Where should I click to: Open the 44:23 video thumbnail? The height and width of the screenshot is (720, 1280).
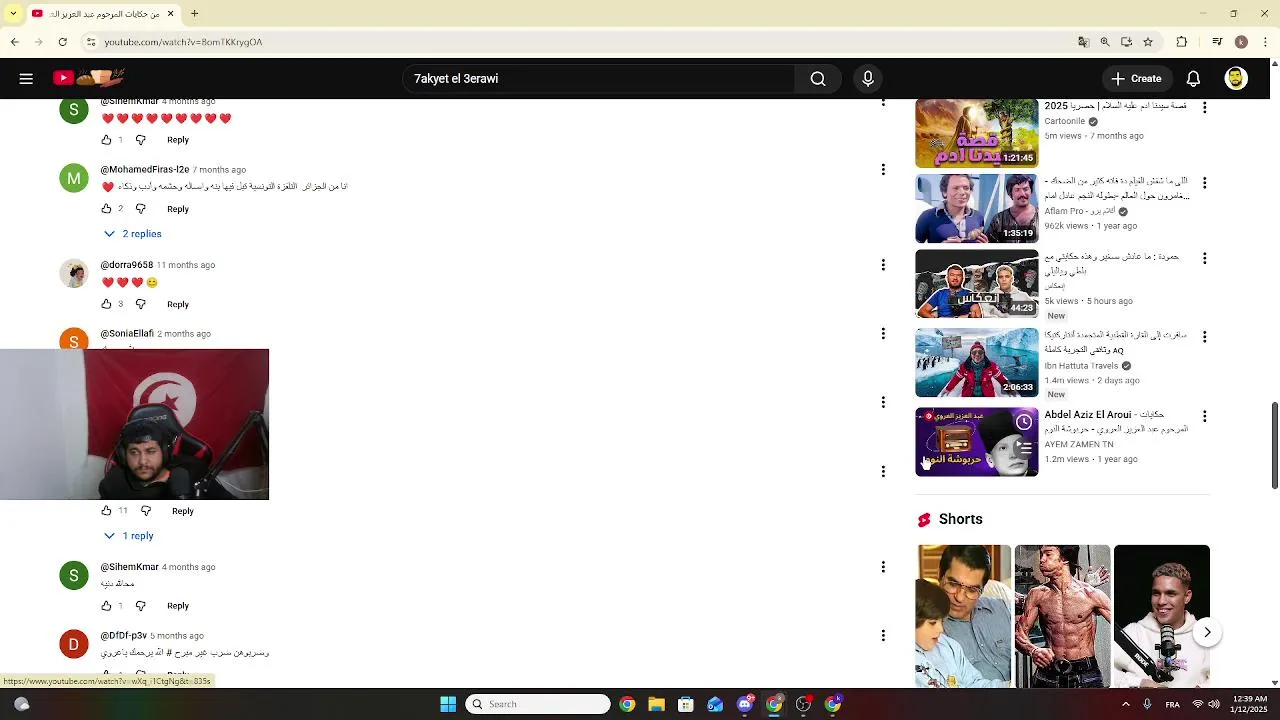point(977,285)
